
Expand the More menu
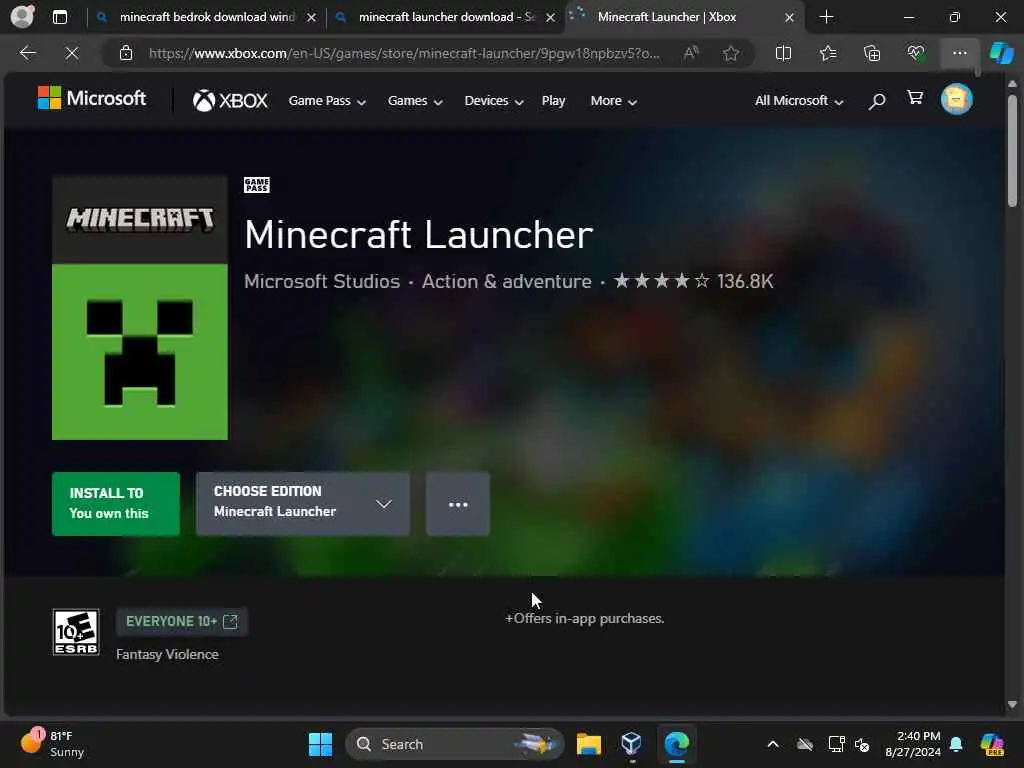[x=614, y=101]
